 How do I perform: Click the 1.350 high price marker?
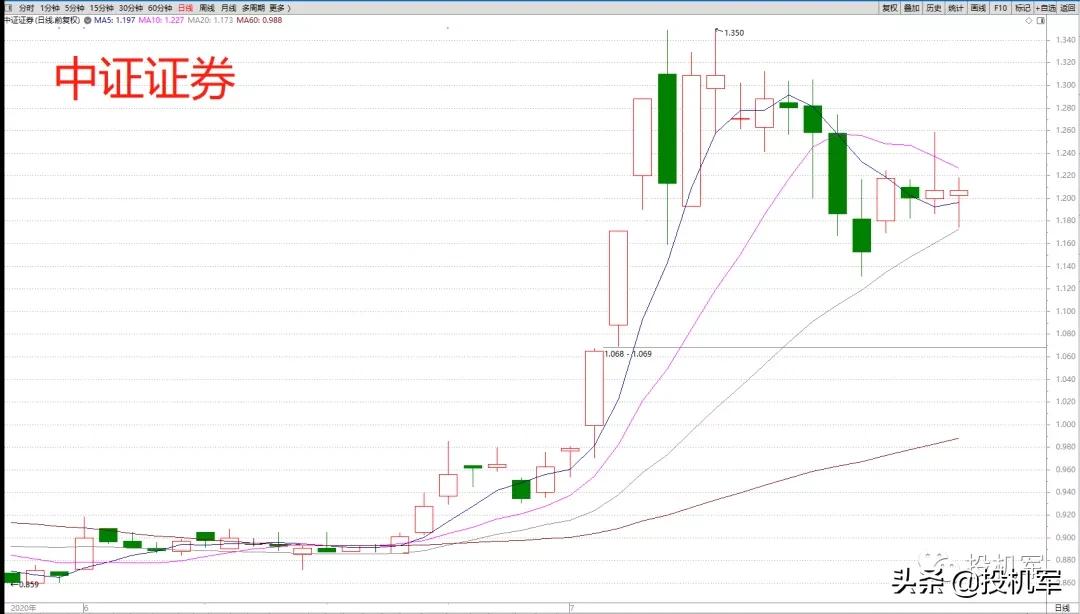pos(734,32)
